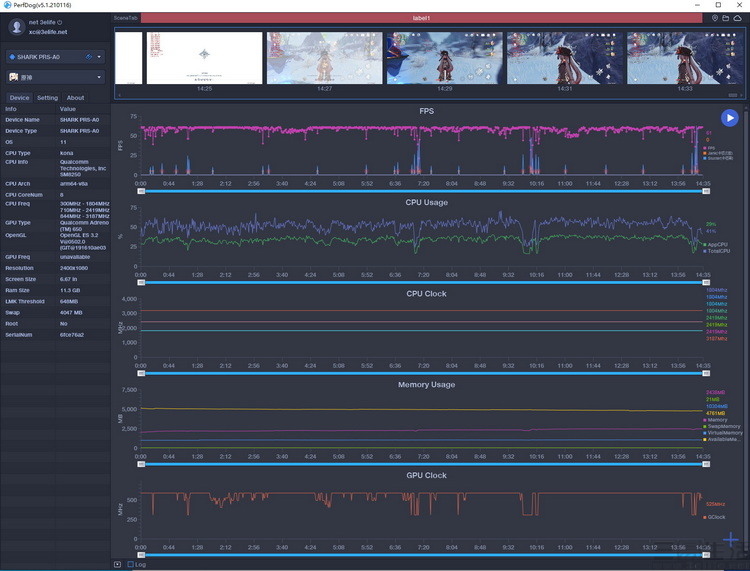Image resolution: width=750 pixels, height=571 pixels.
Task: Open the app selection dropdown
Action: pyautogui.click(x=100, y=77)
